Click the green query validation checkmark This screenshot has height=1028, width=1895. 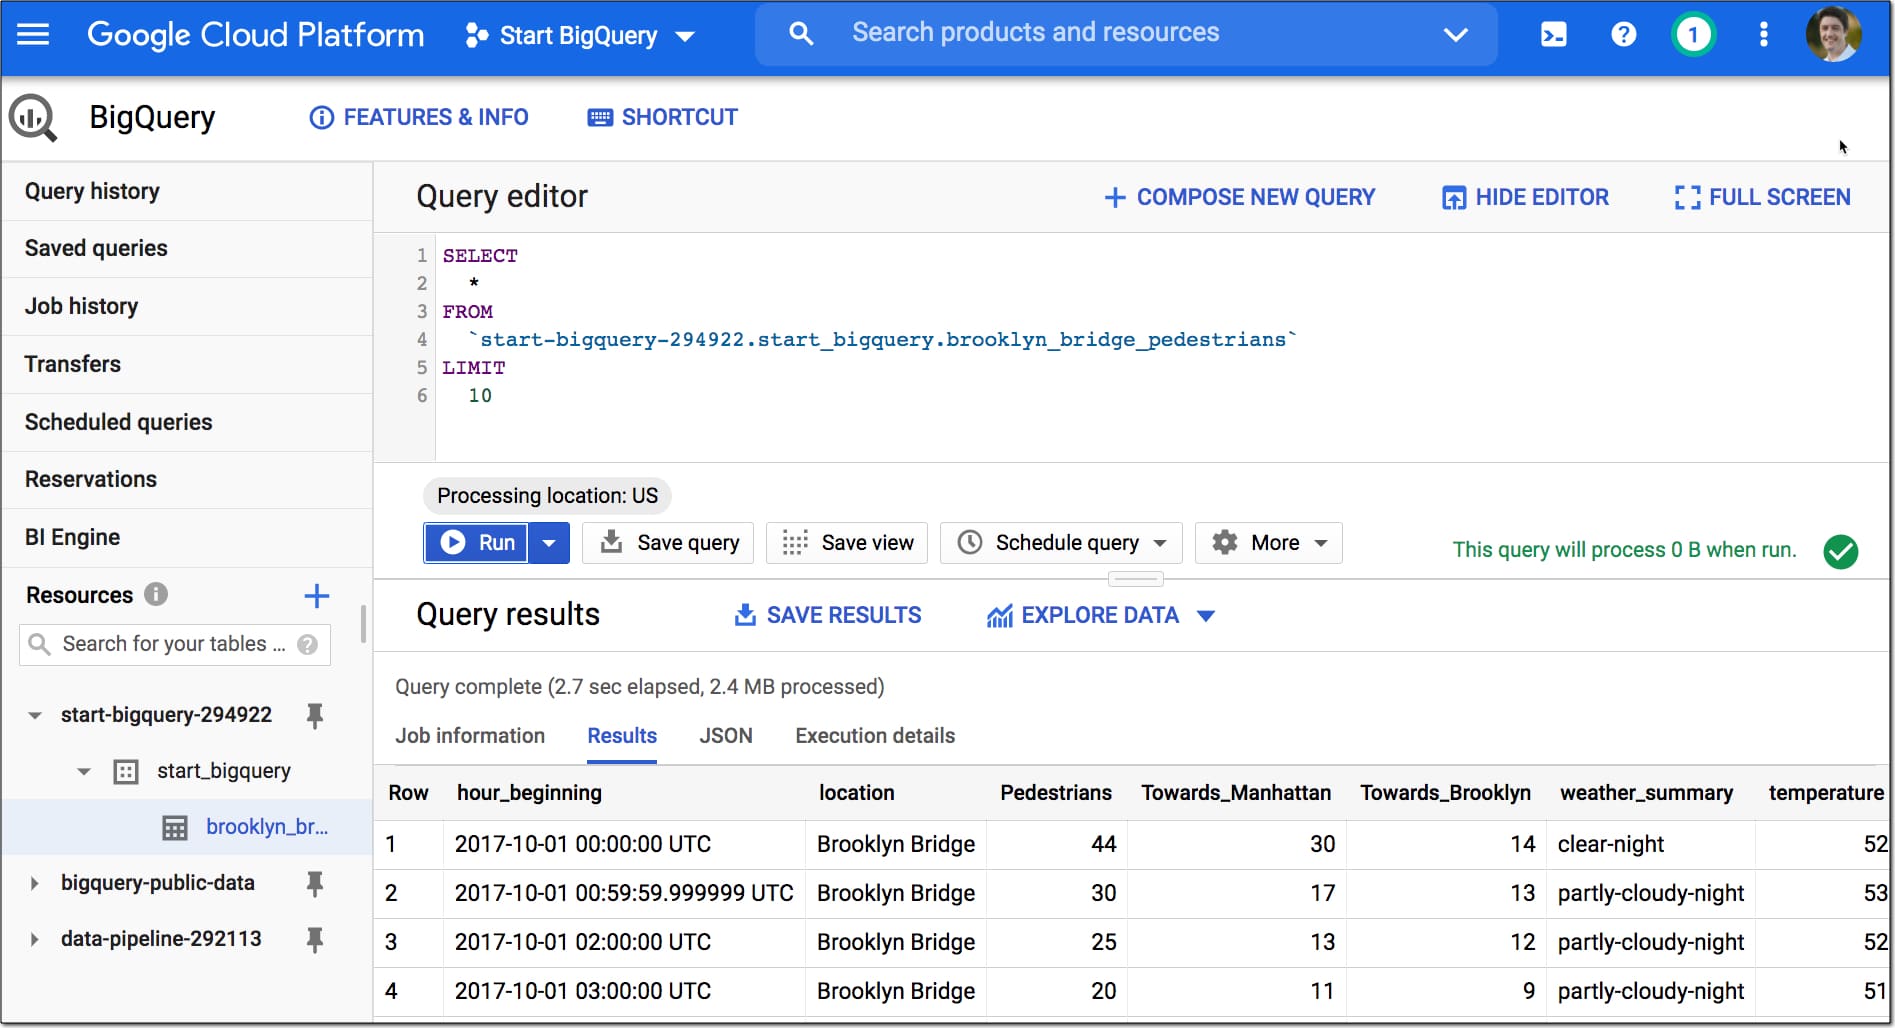click(1840, 551)
